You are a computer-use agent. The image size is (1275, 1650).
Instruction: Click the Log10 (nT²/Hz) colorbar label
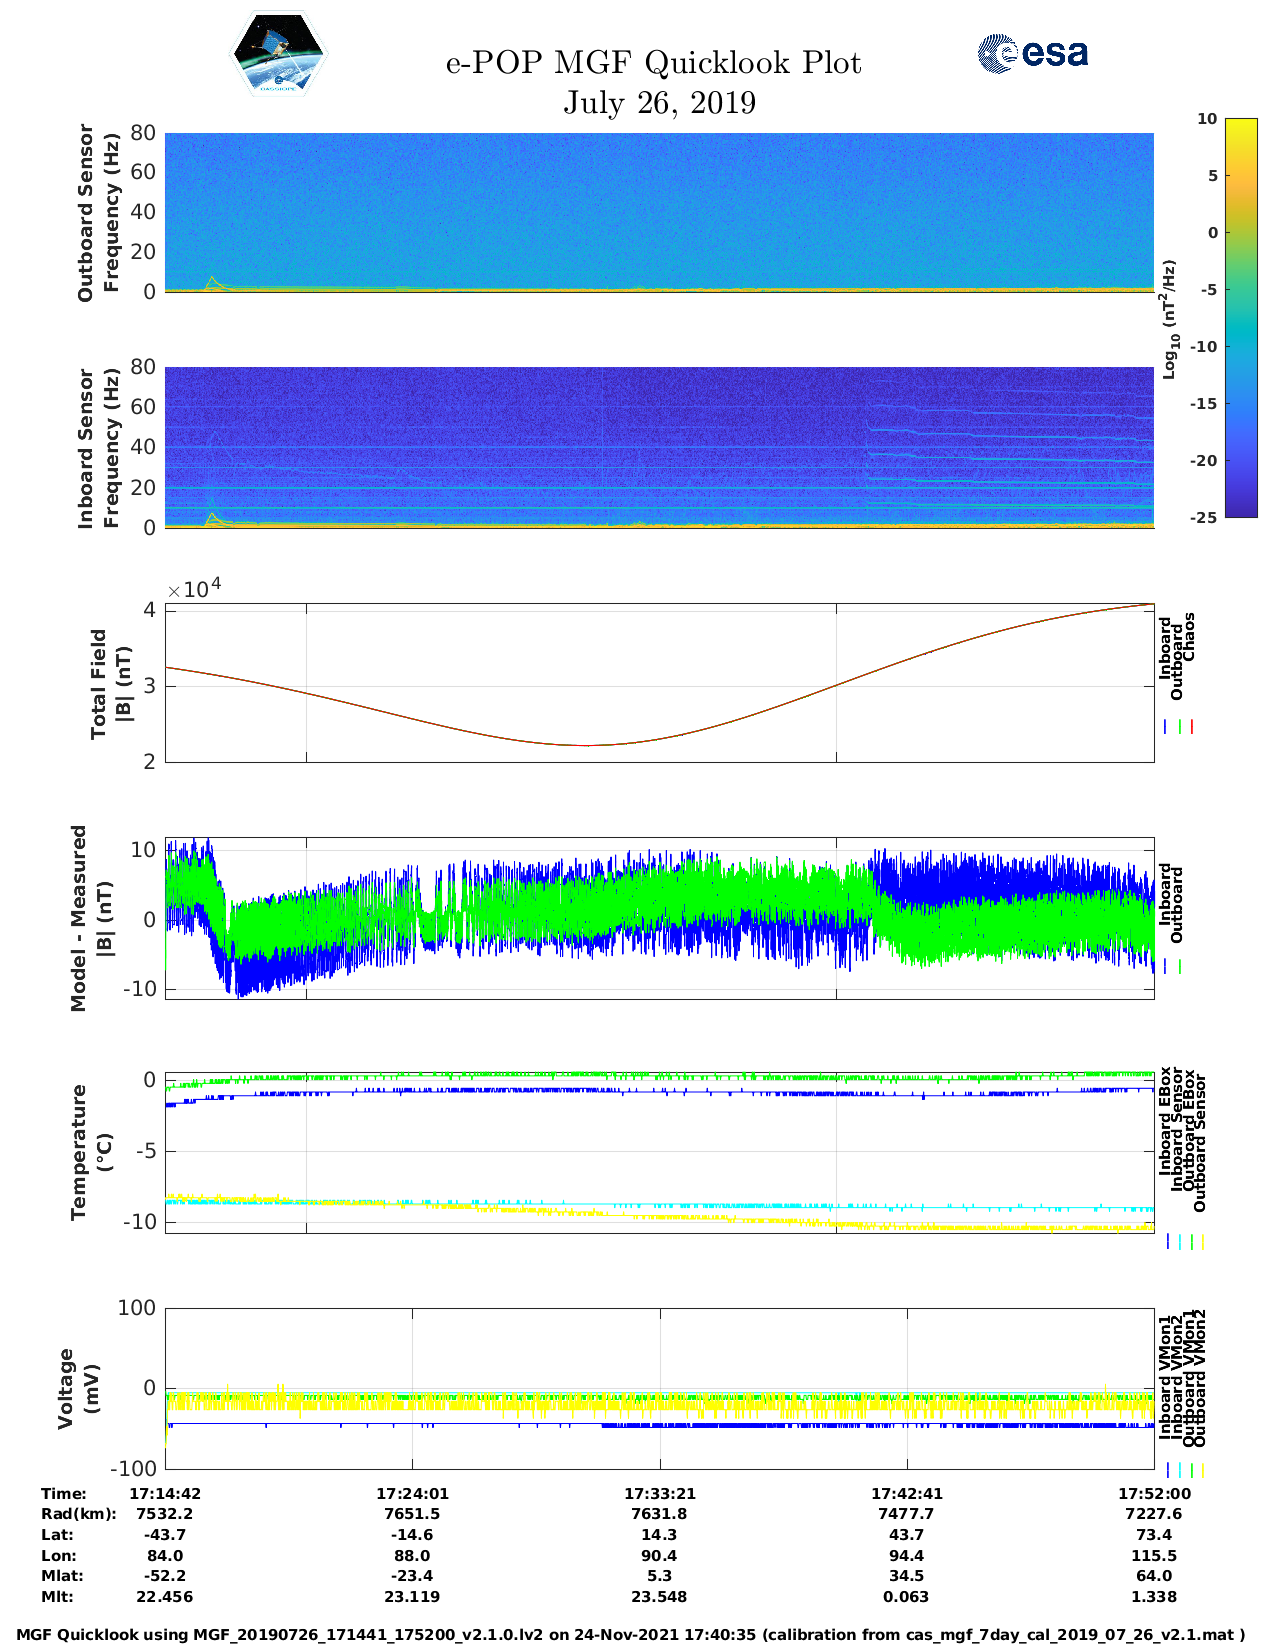[x=1168, y=319]
